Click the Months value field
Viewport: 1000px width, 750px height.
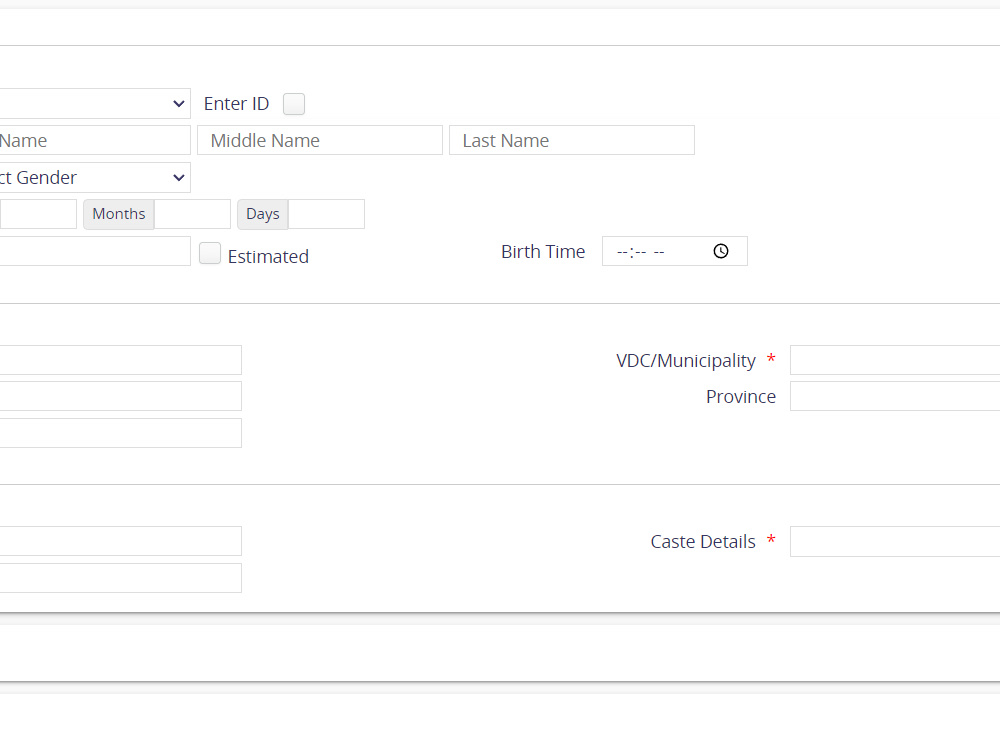pyautogui.click(x=192, y=214)
